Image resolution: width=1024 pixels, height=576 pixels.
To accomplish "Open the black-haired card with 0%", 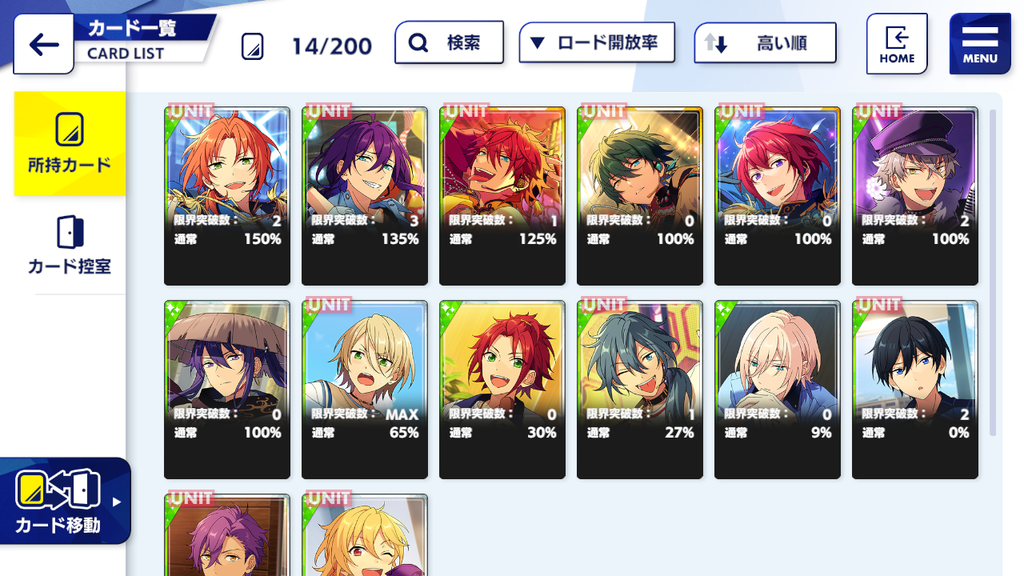I will click(915, 389).
